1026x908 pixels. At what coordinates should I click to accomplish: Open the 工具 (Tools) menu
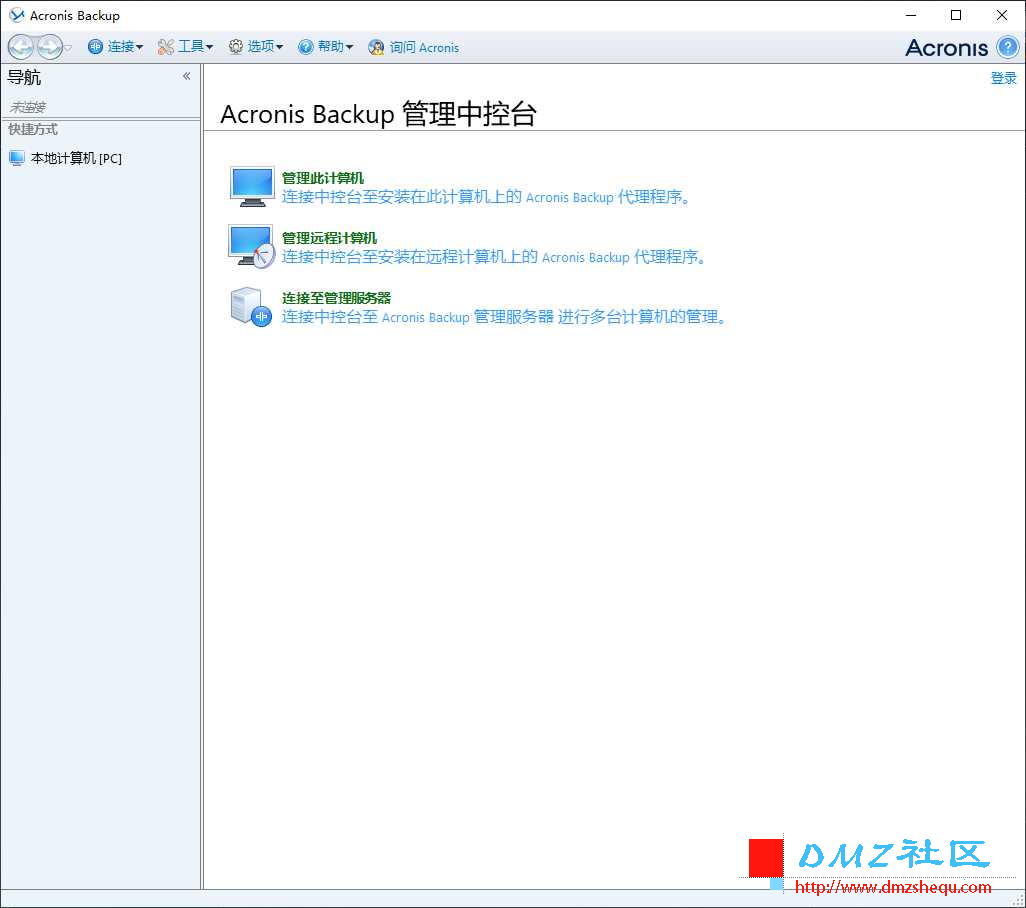pos(185,47)
